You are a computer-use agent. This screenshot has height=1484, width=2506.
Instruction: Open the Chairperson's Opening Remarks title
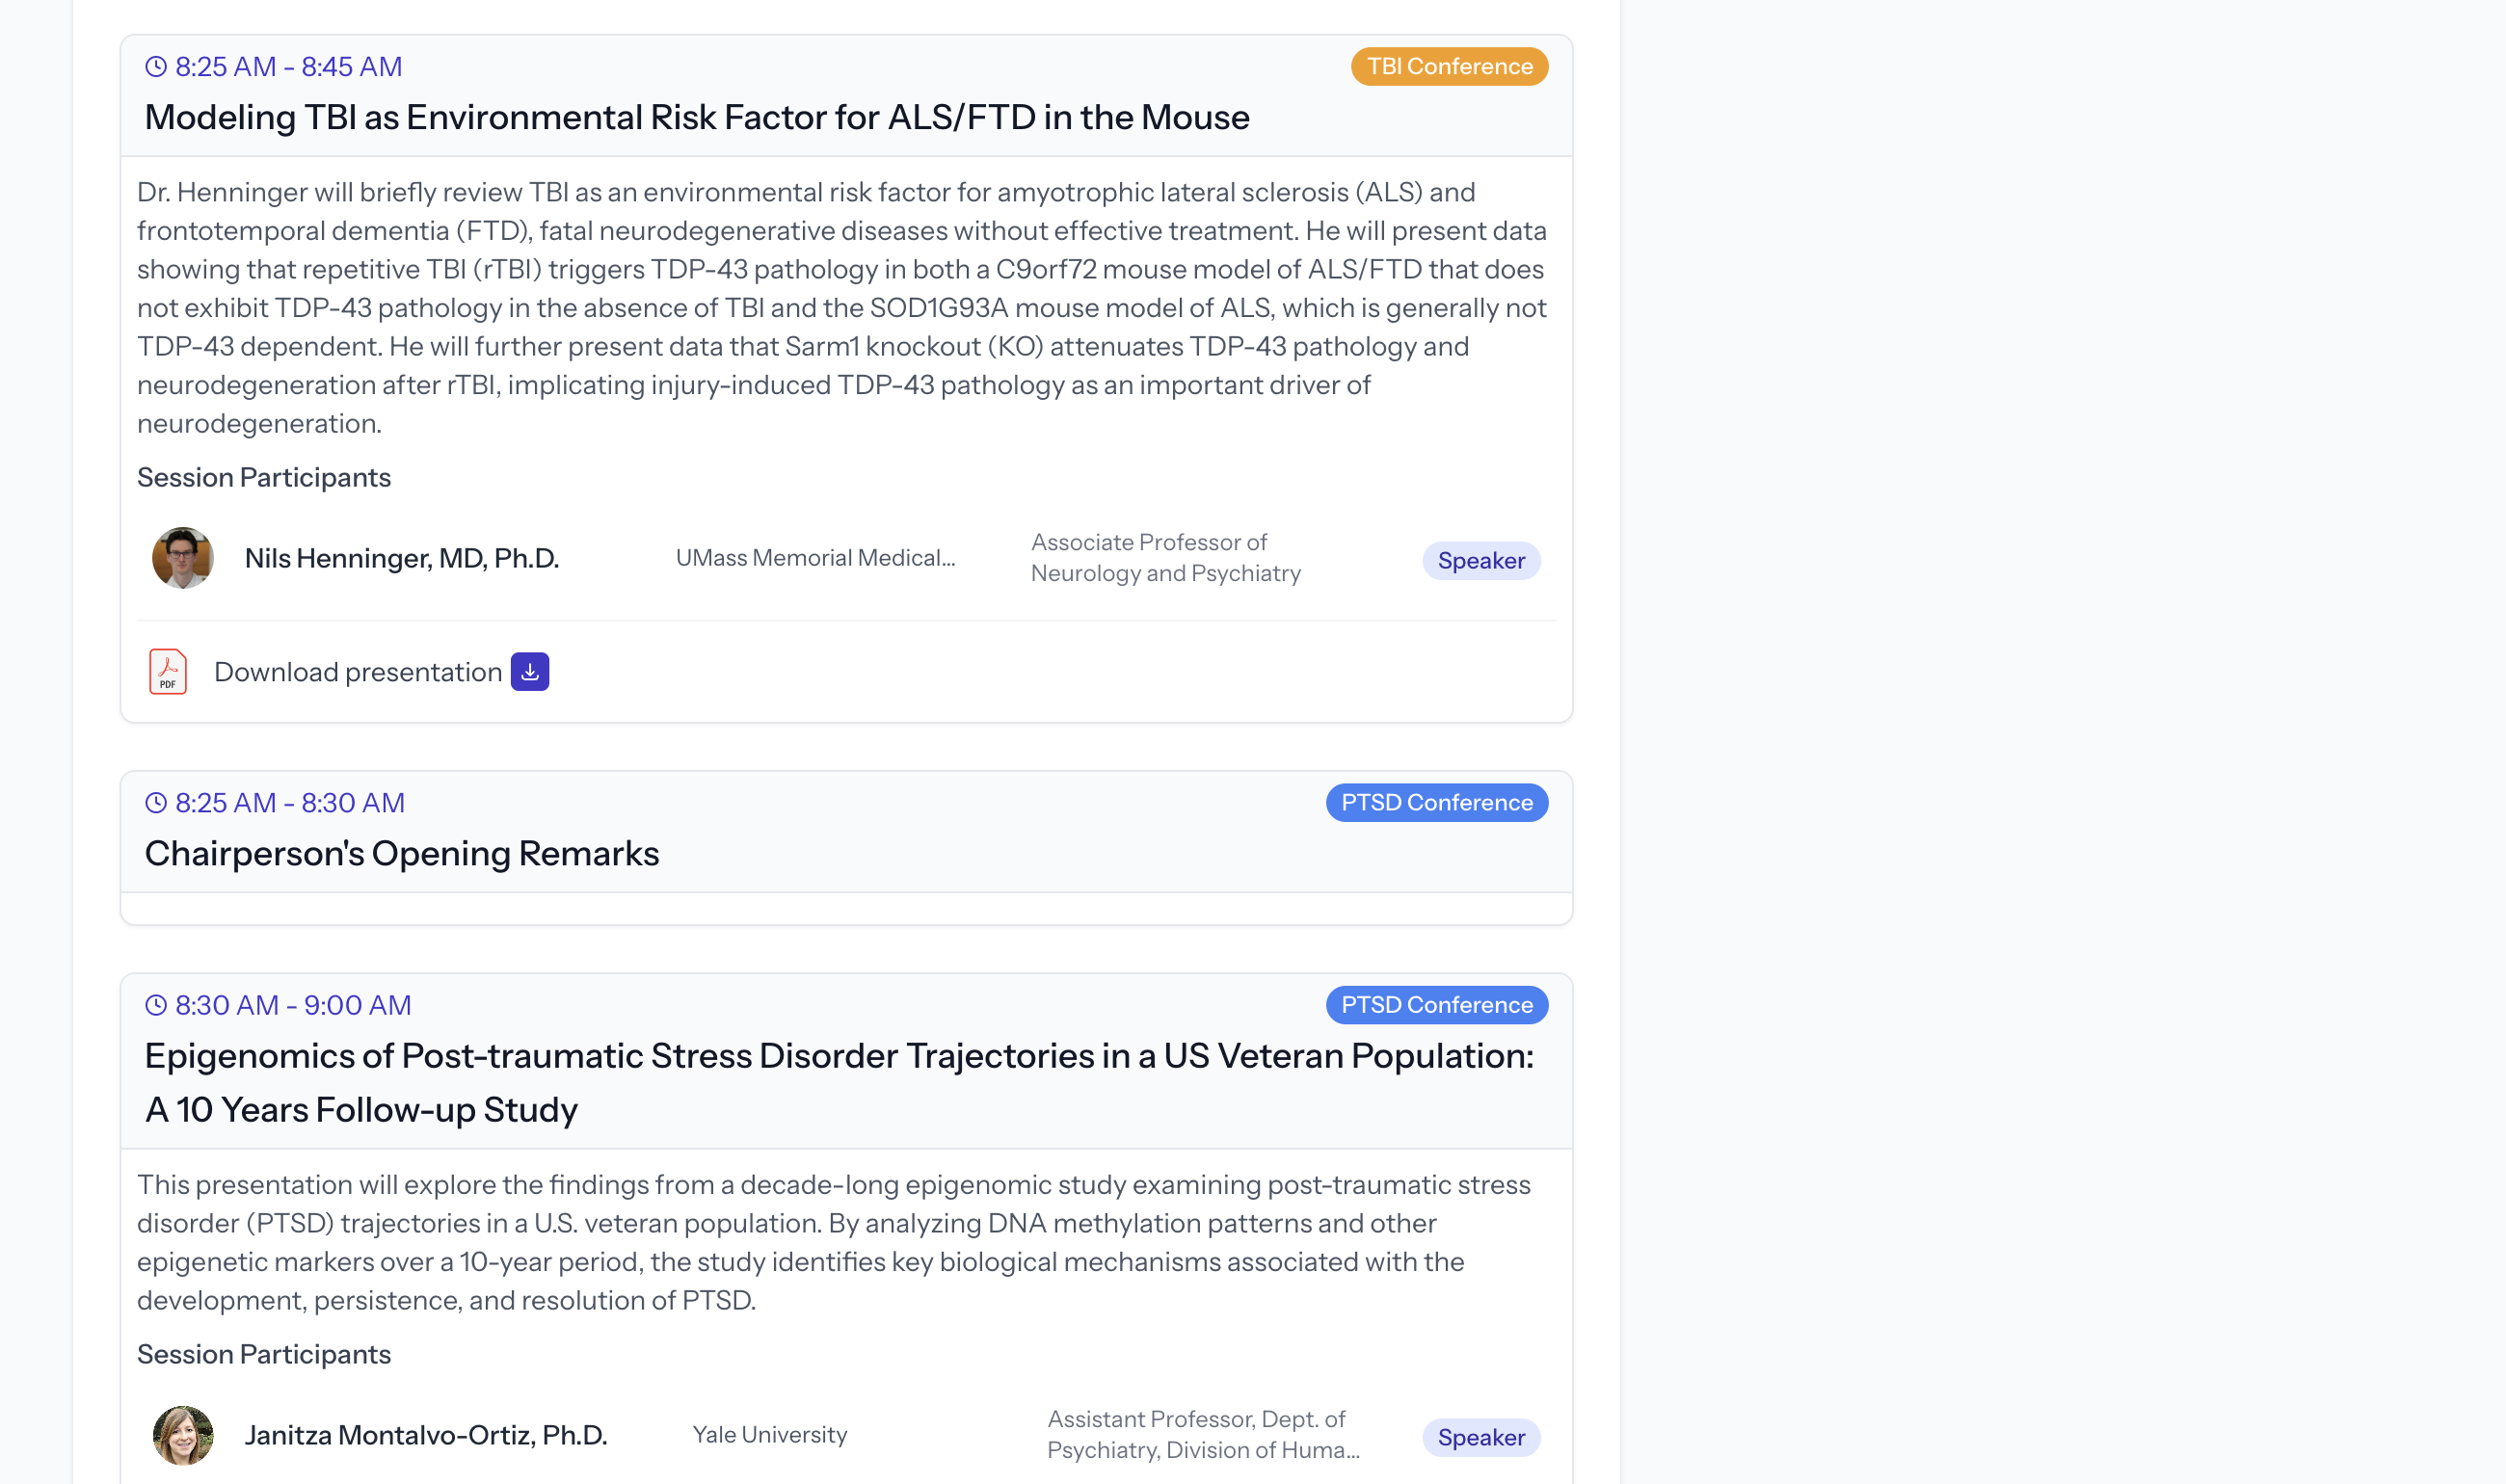coord(402,854)
